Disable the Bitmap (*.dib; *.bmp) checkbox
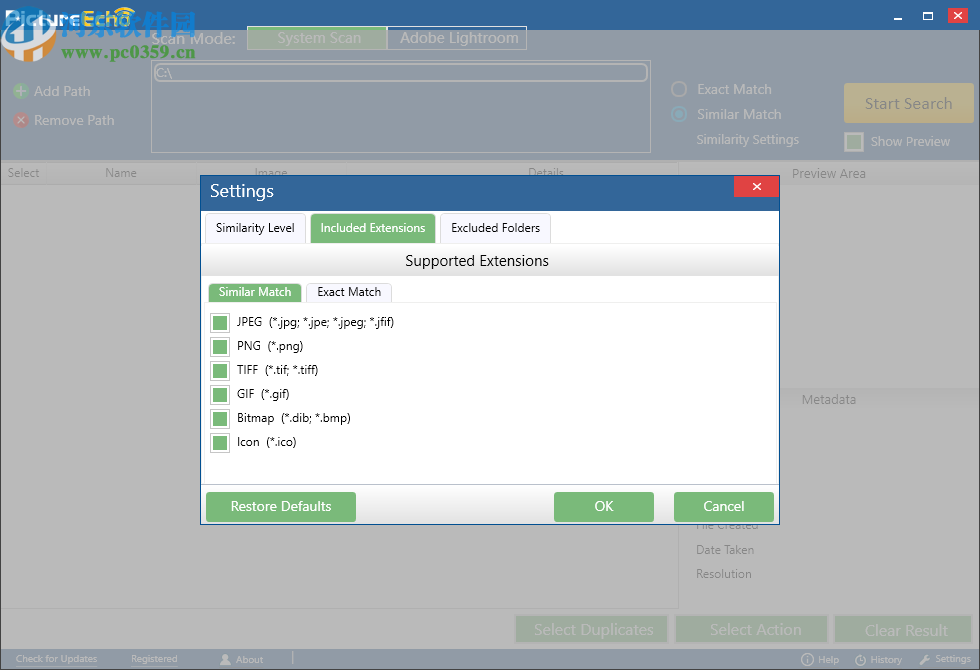Image resolution: width=980 pixels, height=670 pixels. point(220,418)
